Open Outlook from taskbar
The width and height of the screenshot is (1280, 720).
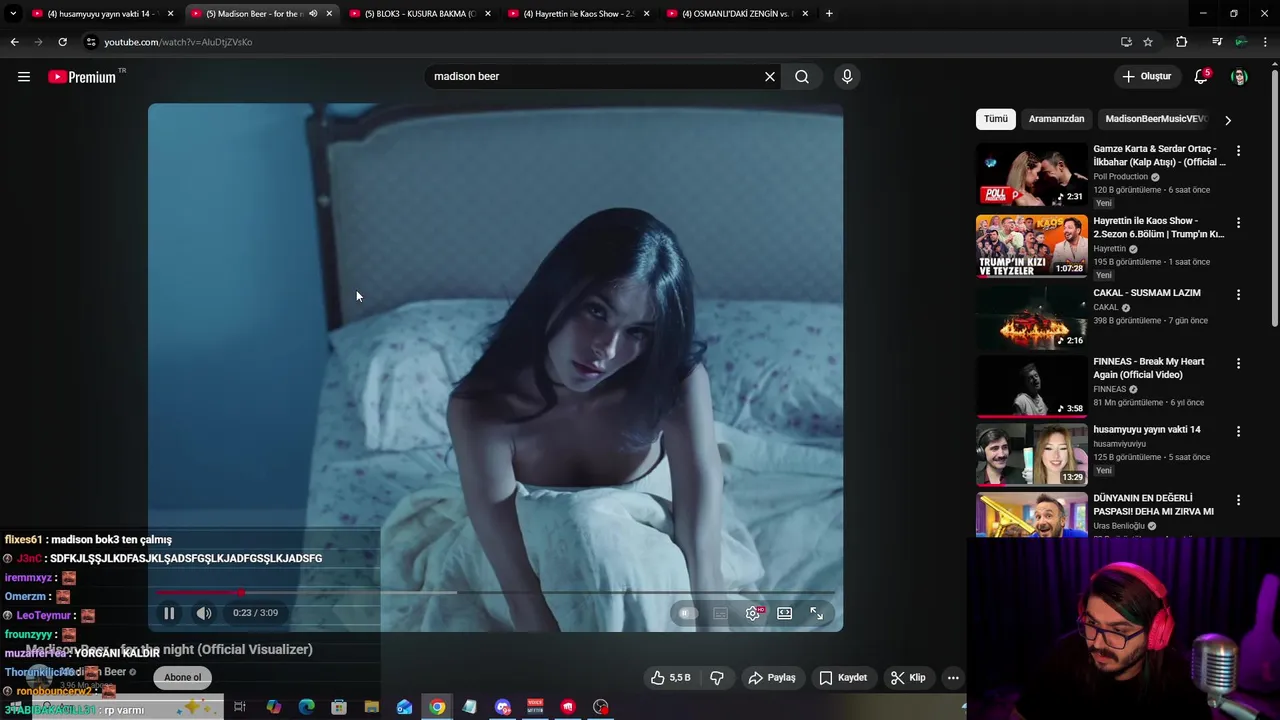404,707
